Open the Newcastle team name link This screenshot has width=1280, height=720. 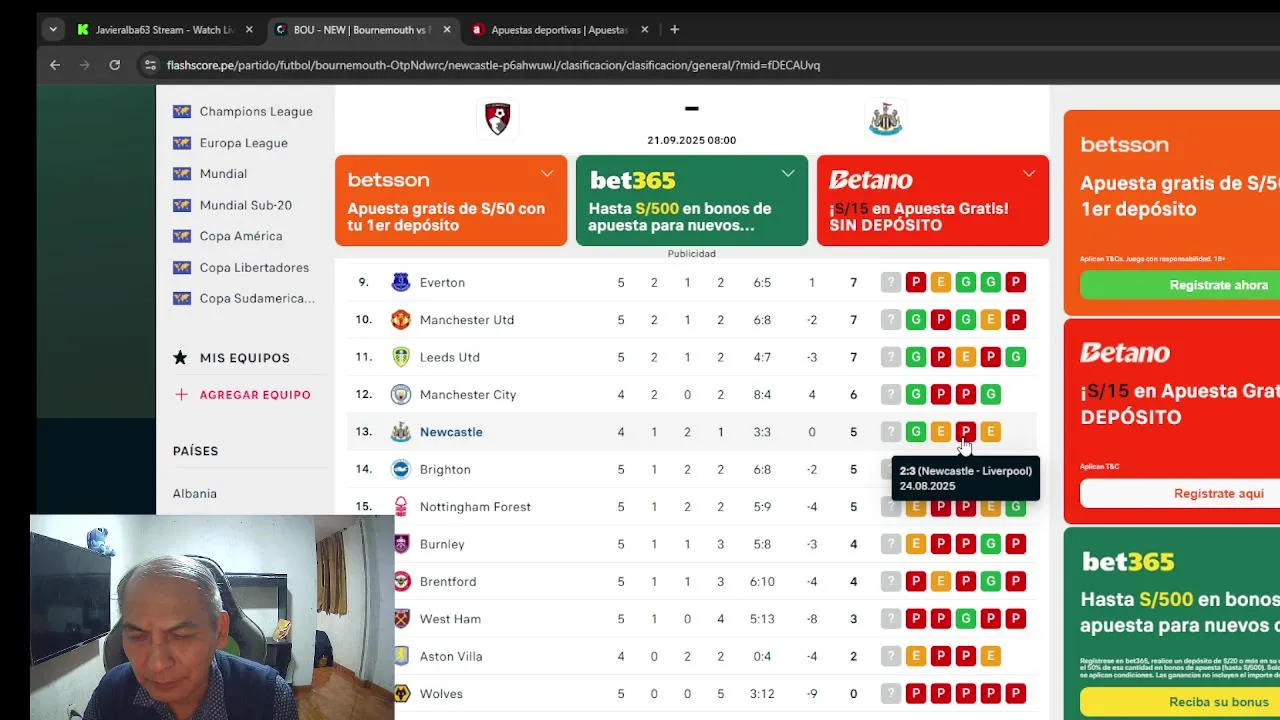tap(451, 432)
